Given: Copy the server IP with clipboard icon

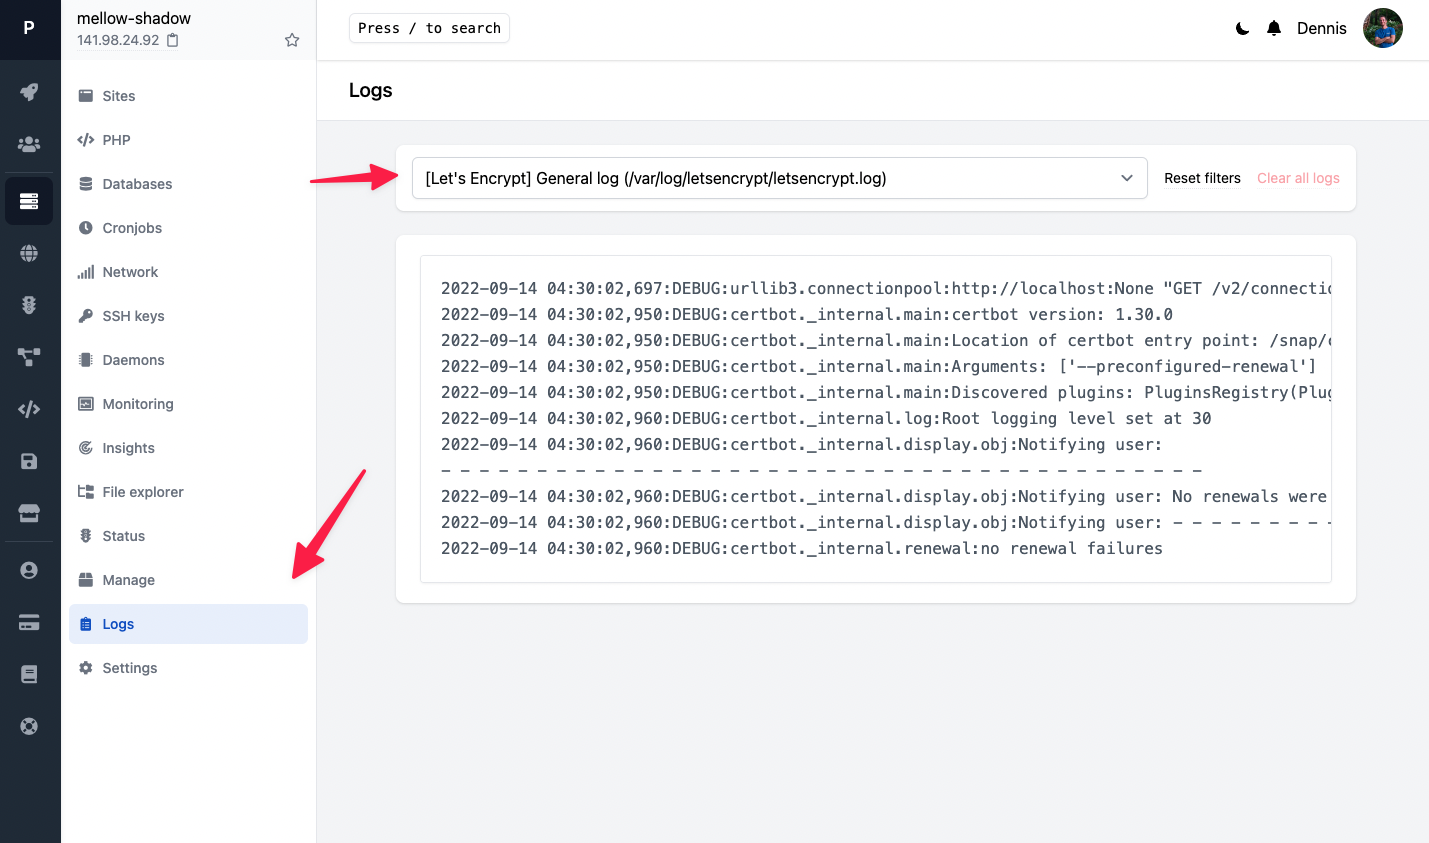Looking at the screenshot, I should [172, 40].
